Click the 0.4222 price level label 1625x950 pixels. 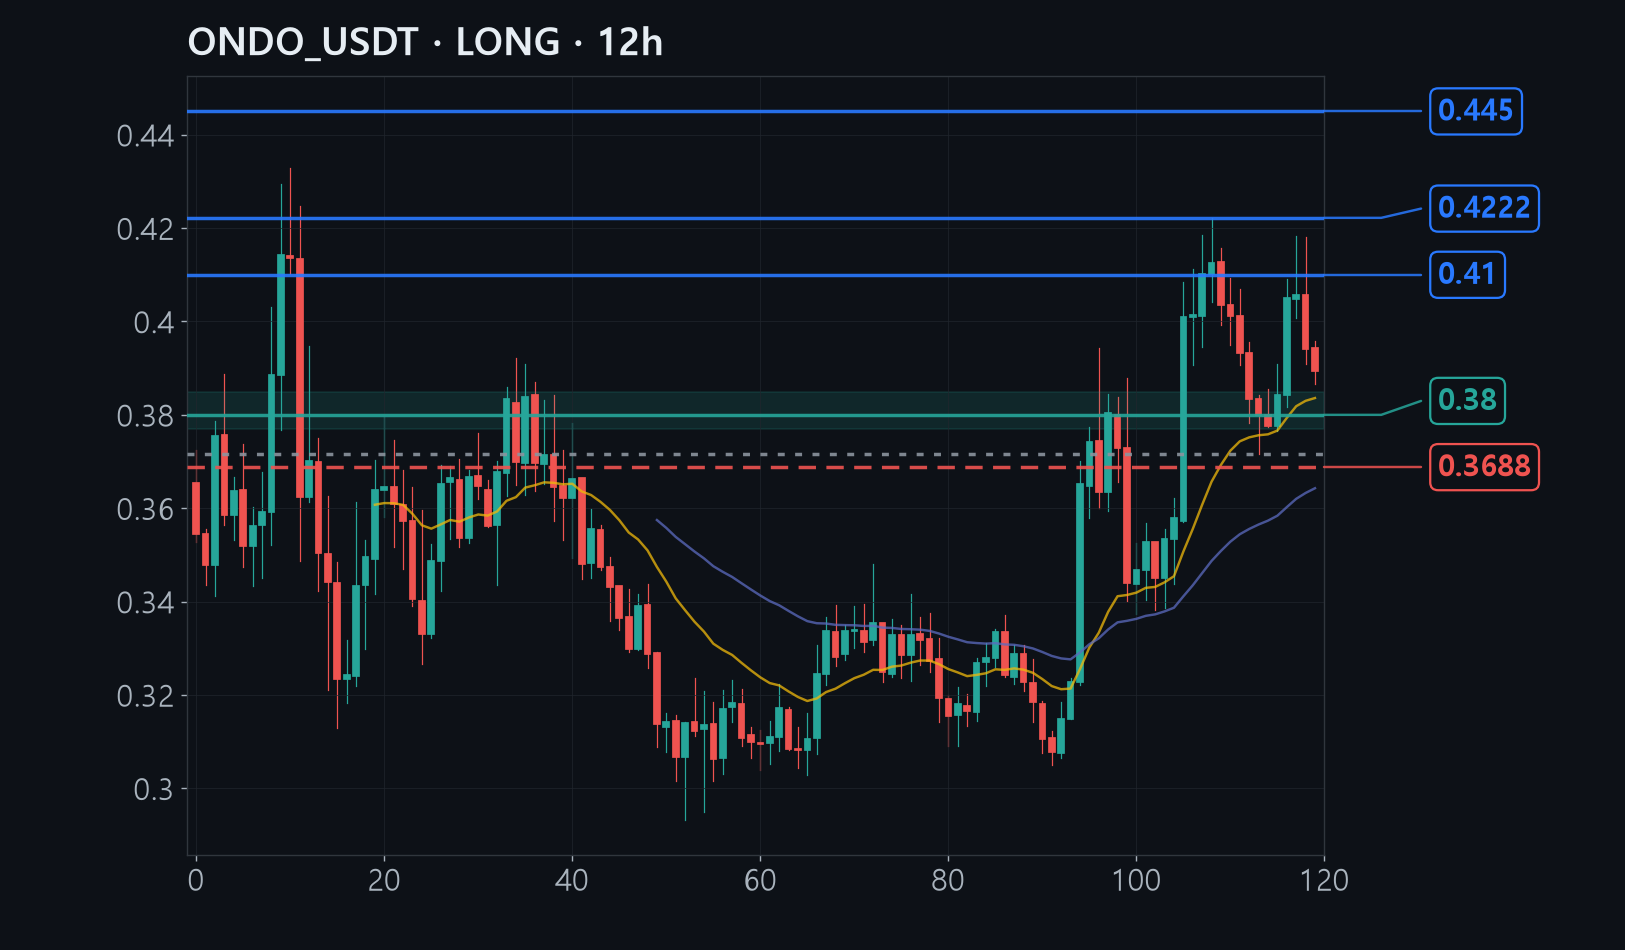point(1484,208)
